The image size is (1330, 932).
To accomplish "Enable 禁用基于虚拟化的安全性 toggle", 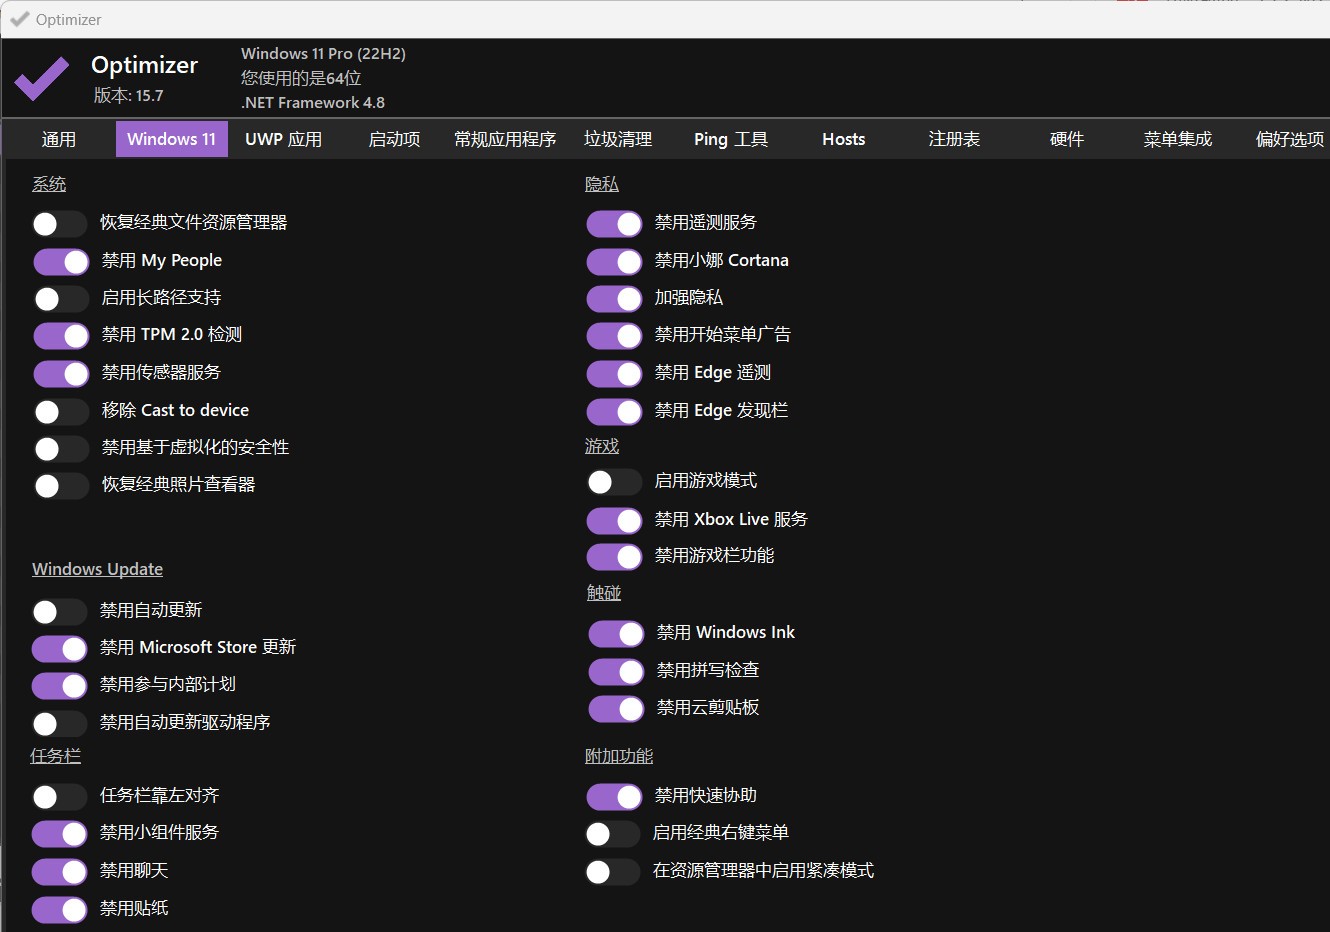I will pos(61,449).
